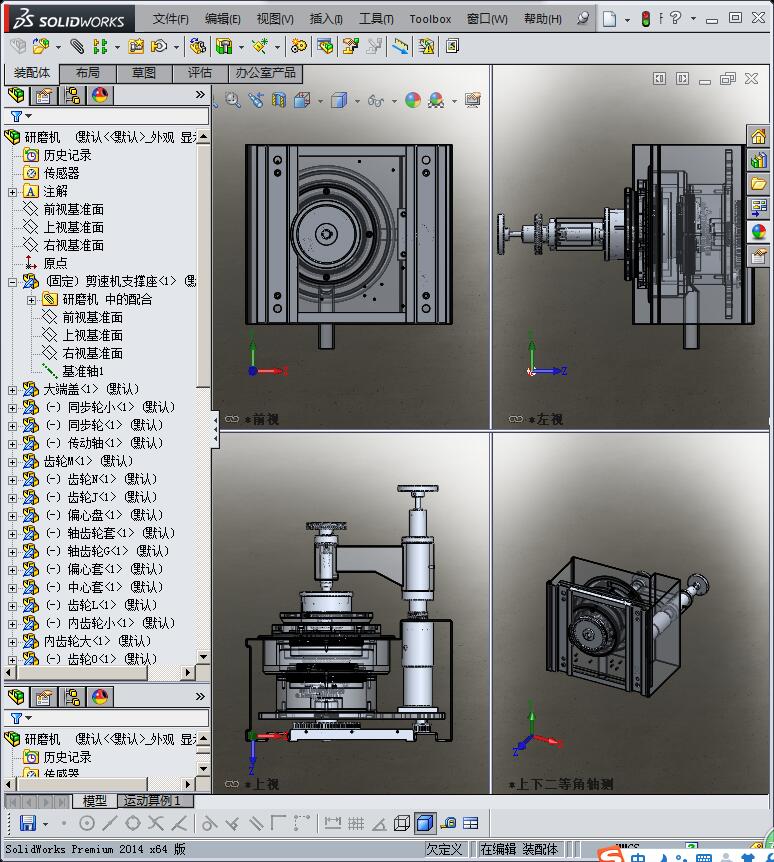Image resolution: width=774 pixels, height=862 pixels.
Task: Click the 欠定义 status bar field
Action: coord(445,849)
